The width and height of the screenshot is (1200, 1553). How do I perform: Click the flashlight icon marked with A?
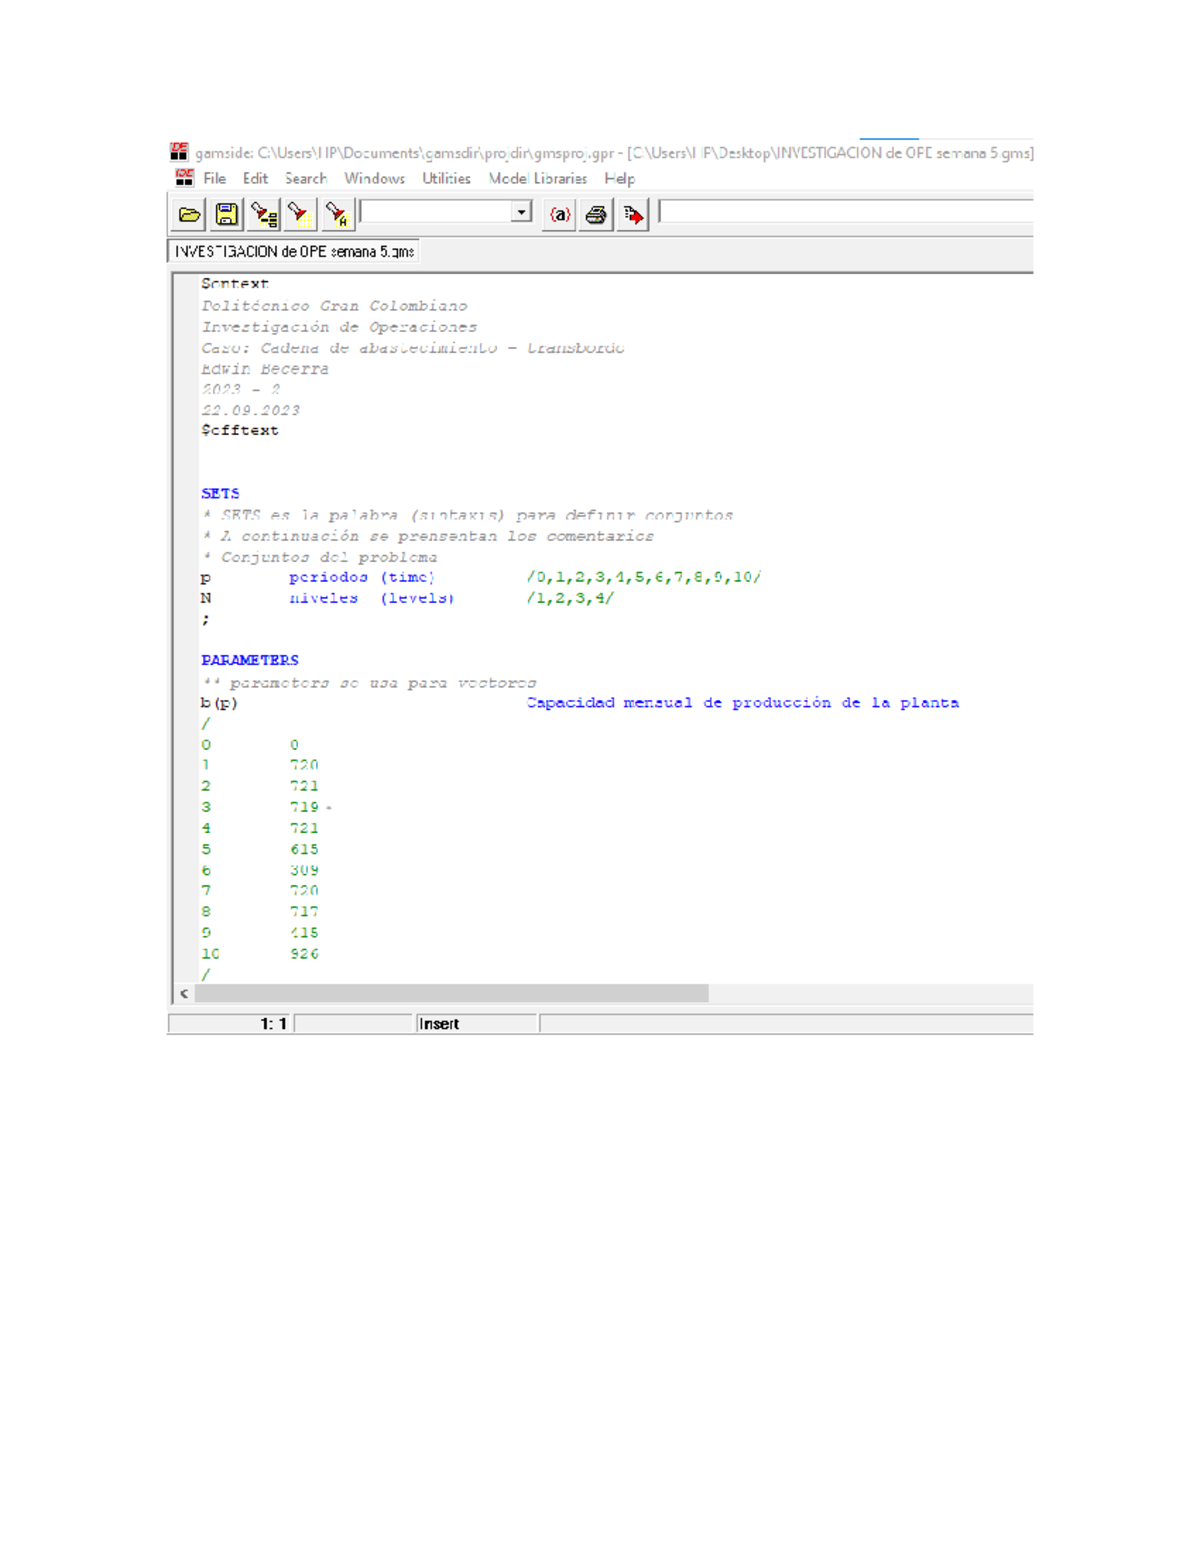coord(337,214)
